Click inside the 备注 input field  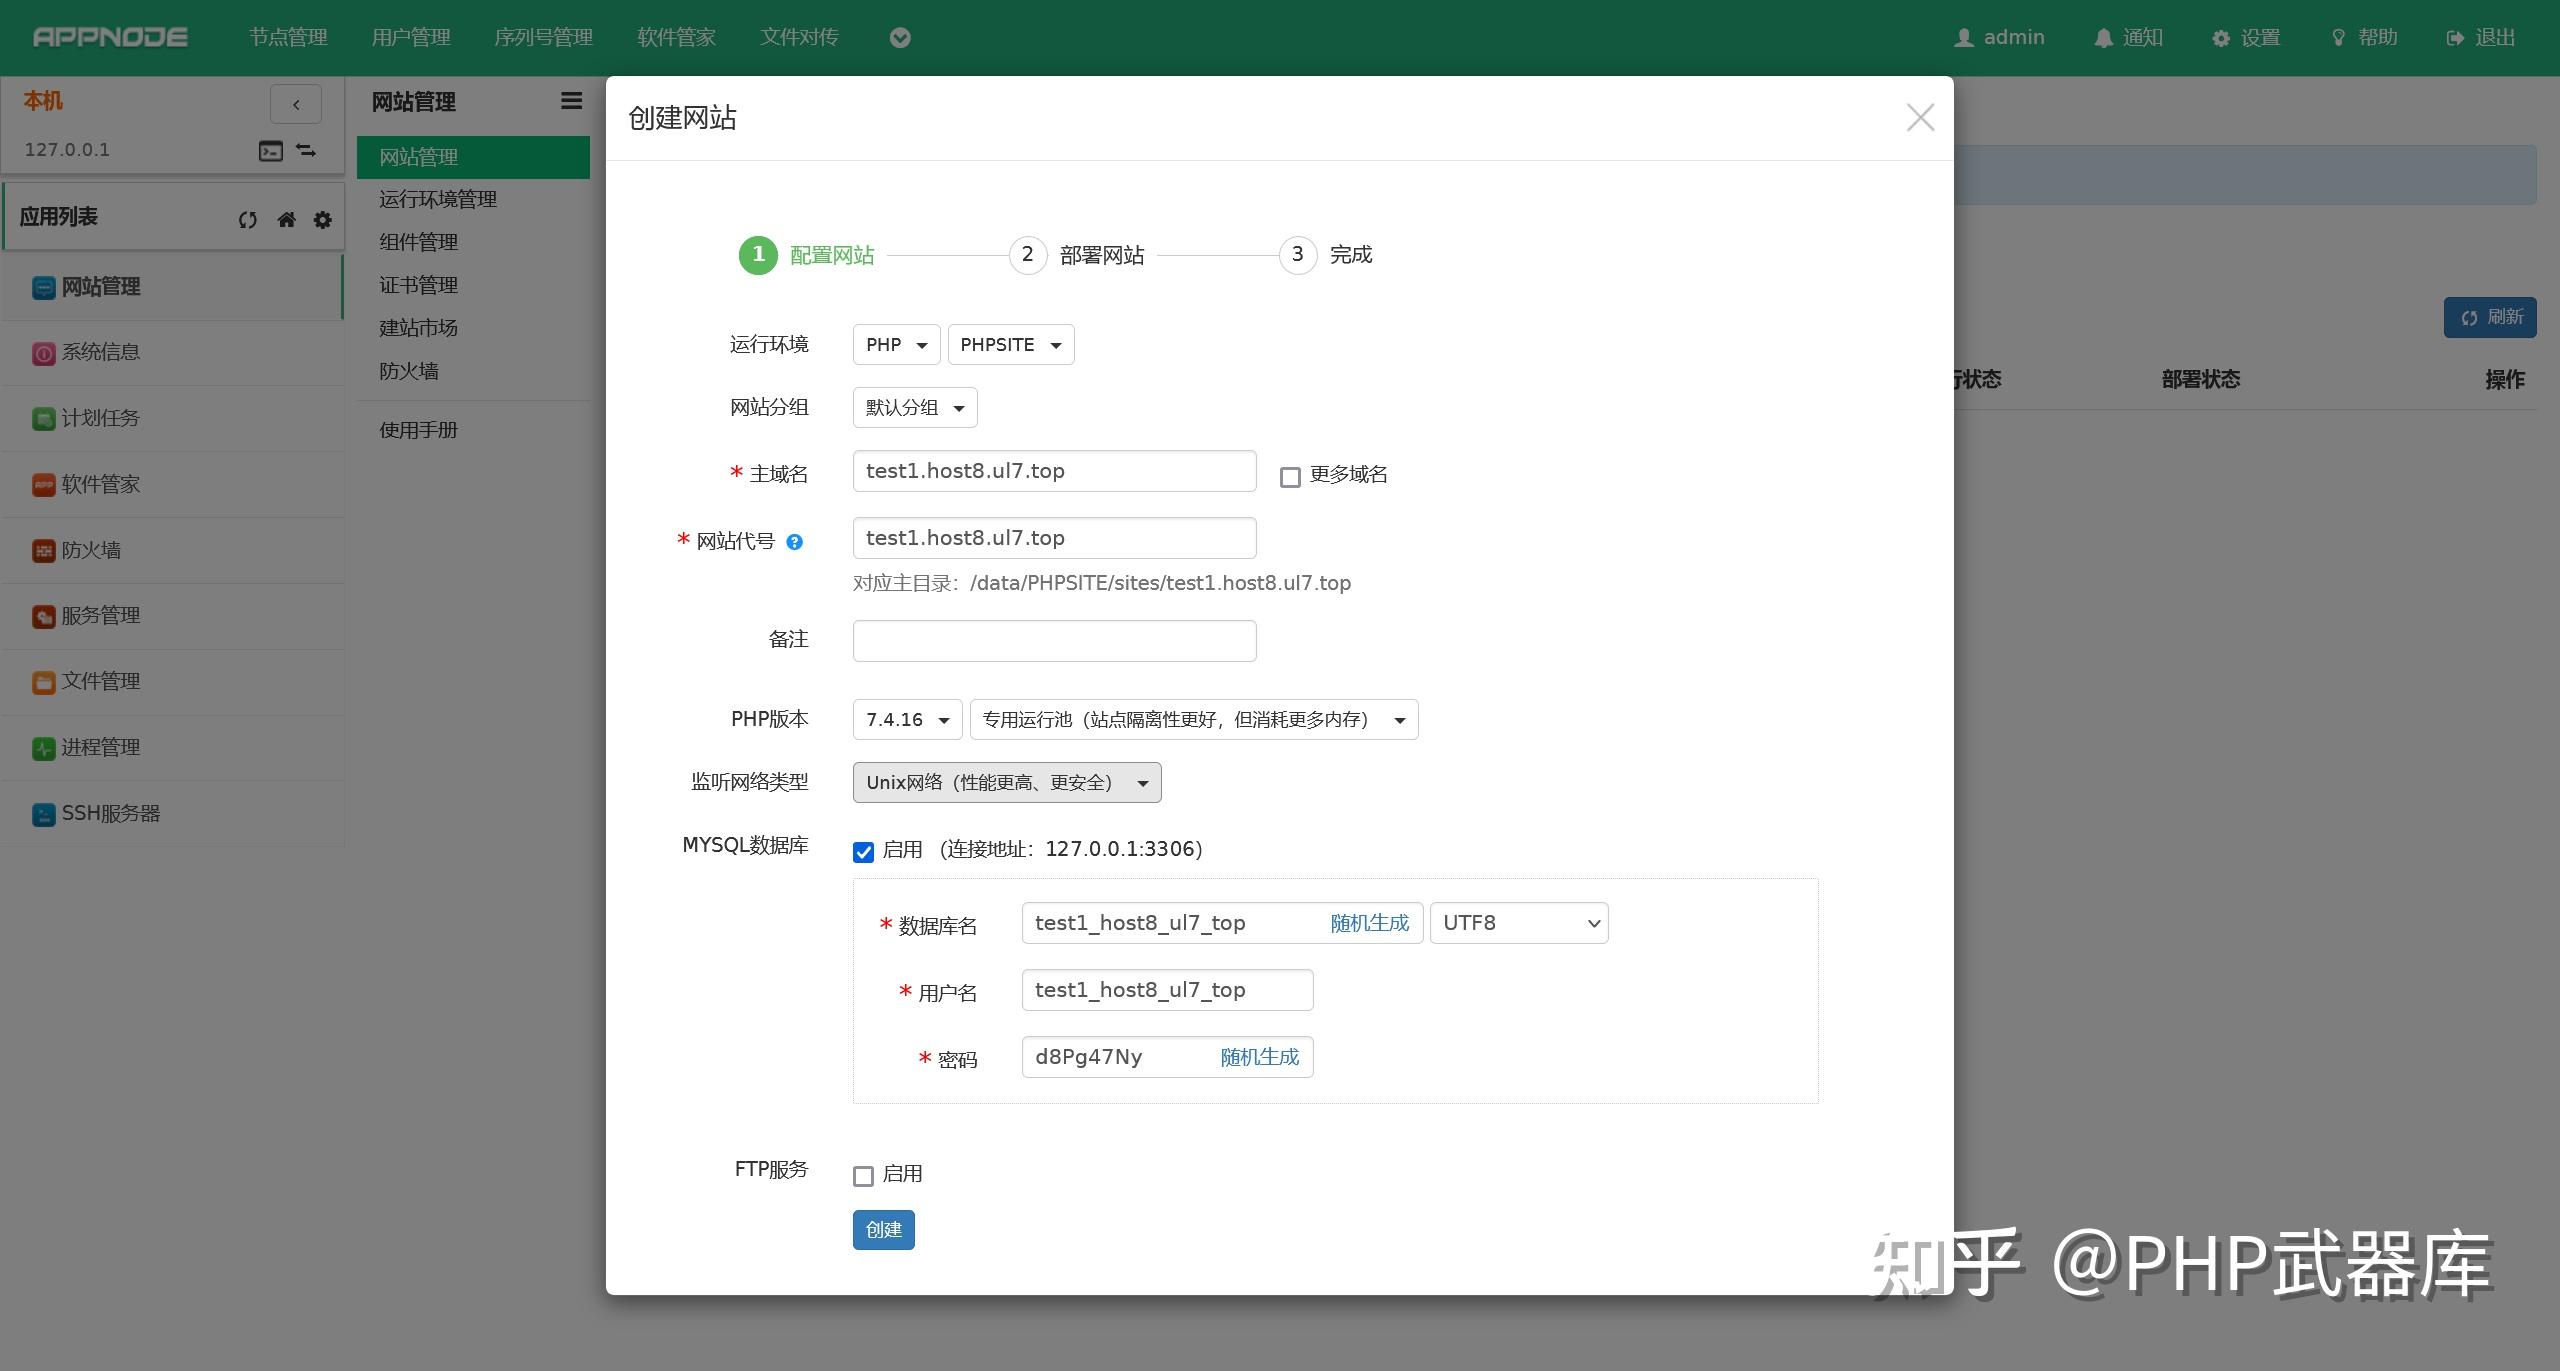pos(1053,640)
